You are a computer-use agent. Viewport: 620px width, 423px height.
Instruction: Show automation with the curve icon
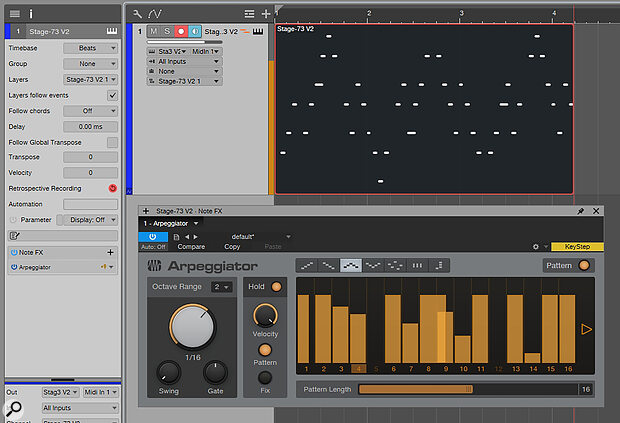click(x=155, y=14)
